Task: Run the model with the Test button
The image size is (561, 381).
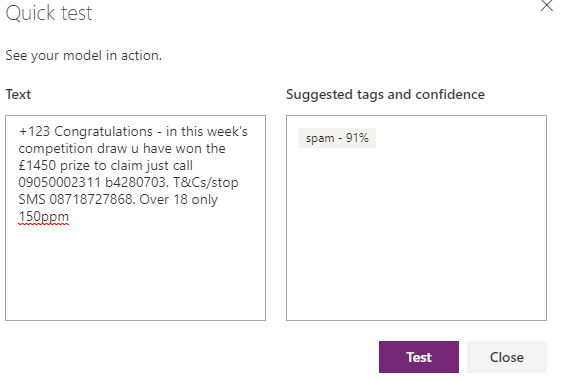Action: [419, 357]
